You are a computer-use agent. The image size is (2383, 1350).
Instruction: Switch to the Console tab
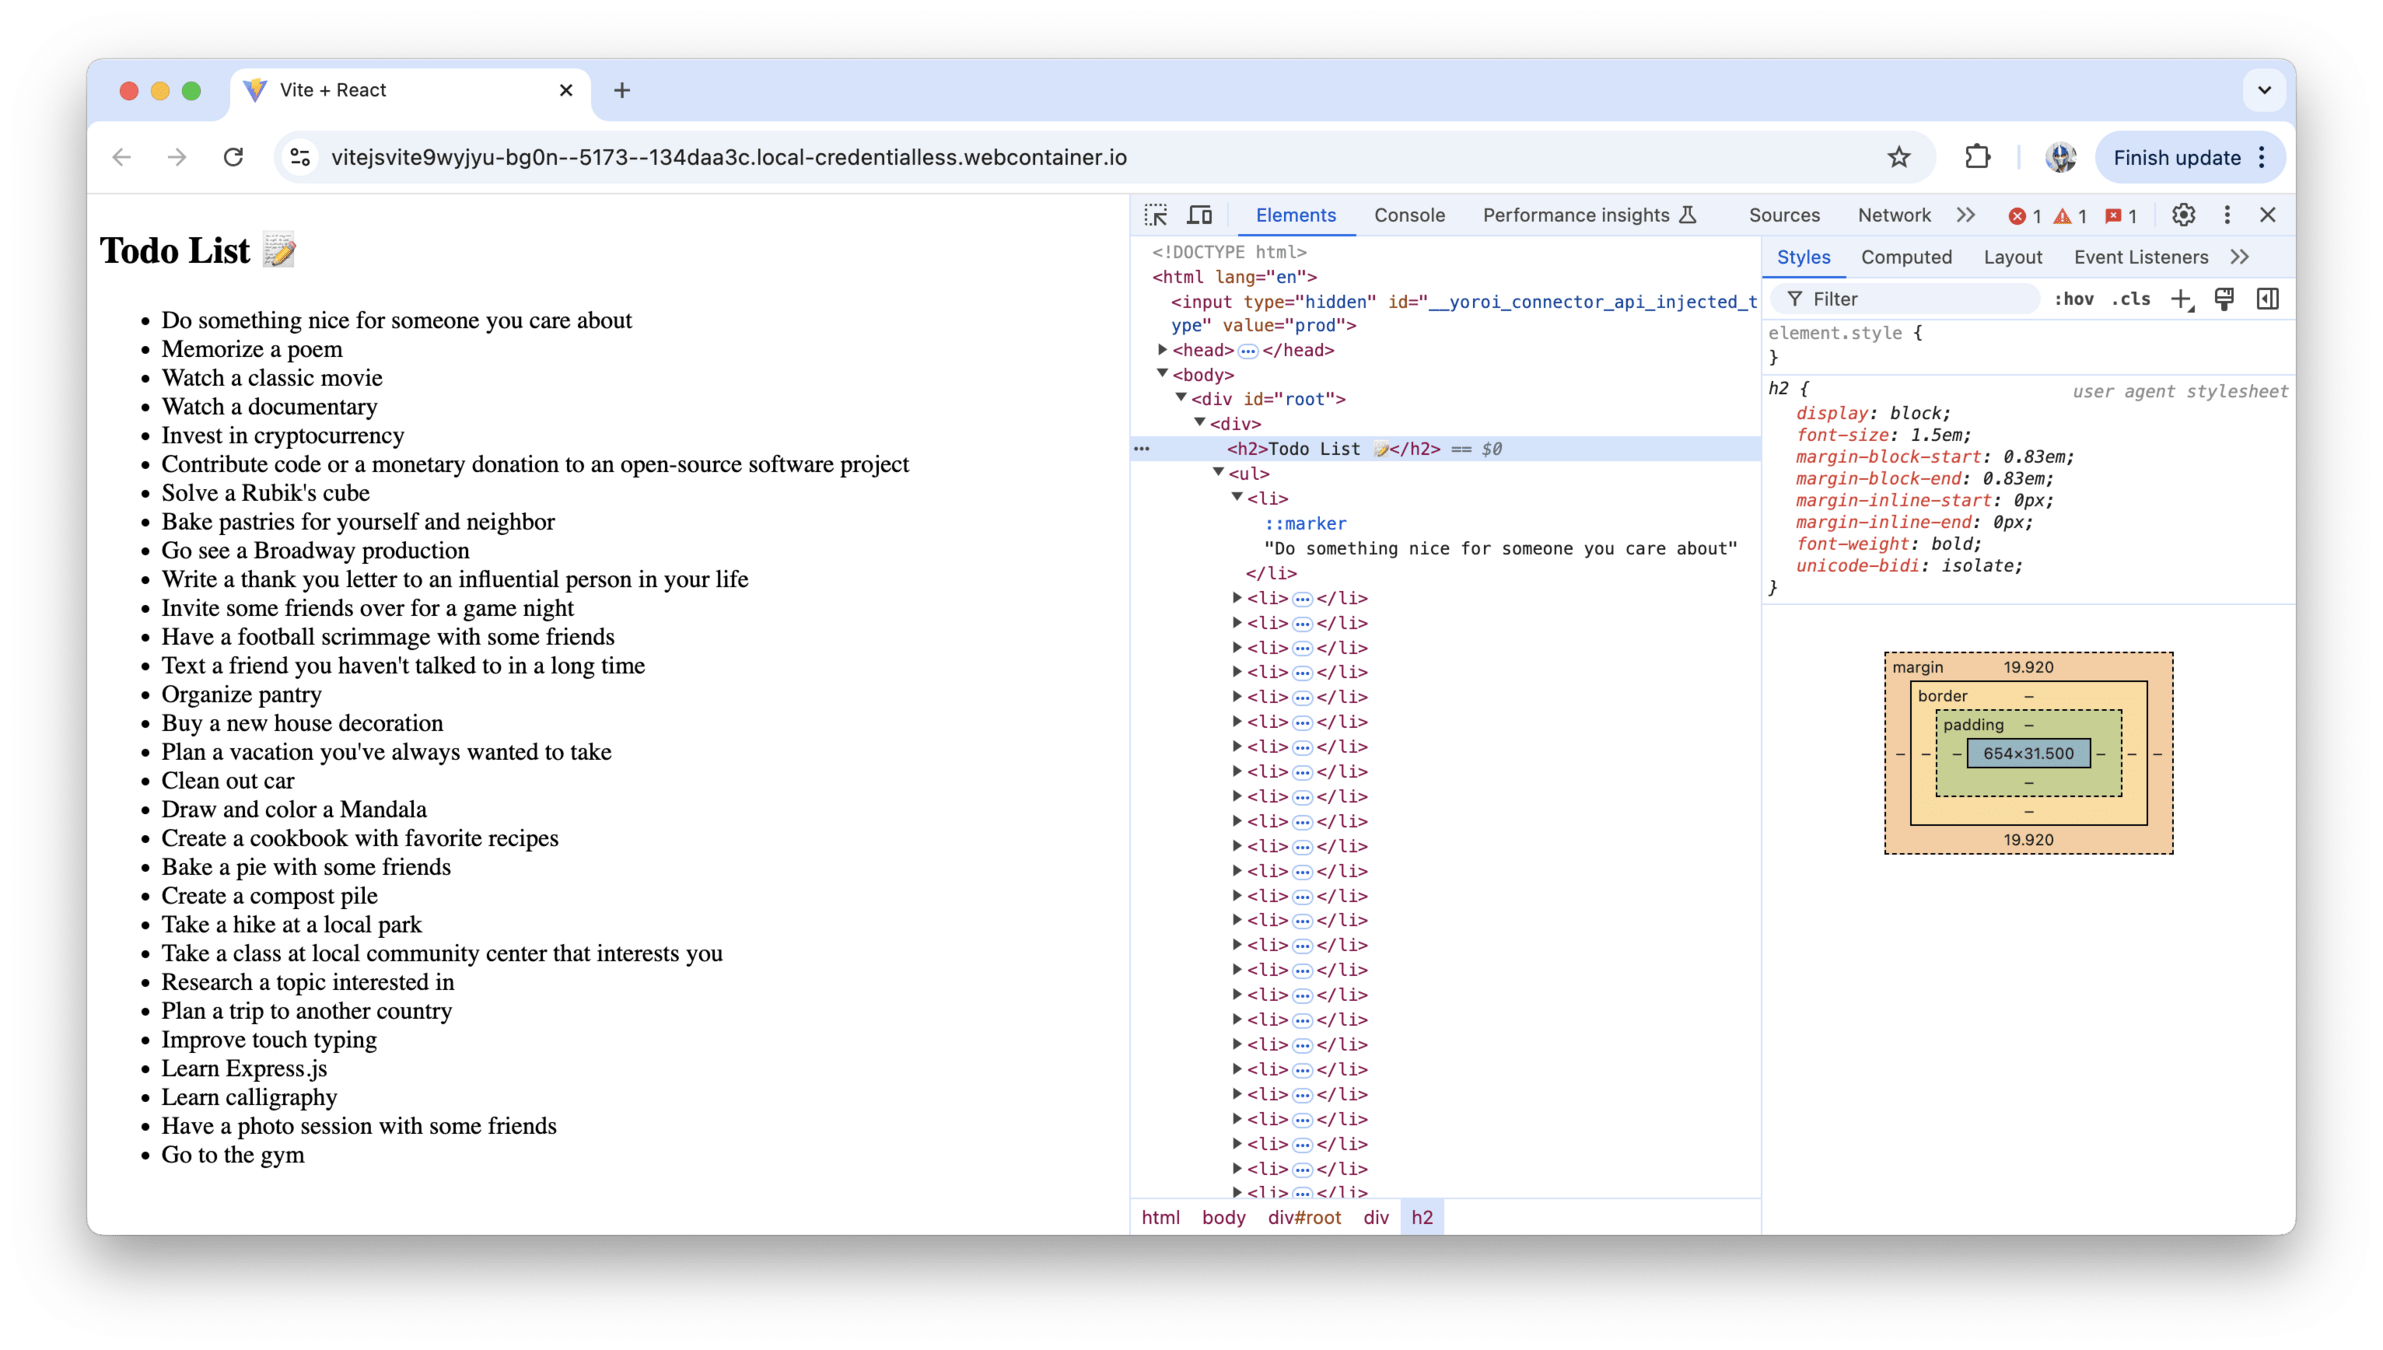[x=1408, y=215]
